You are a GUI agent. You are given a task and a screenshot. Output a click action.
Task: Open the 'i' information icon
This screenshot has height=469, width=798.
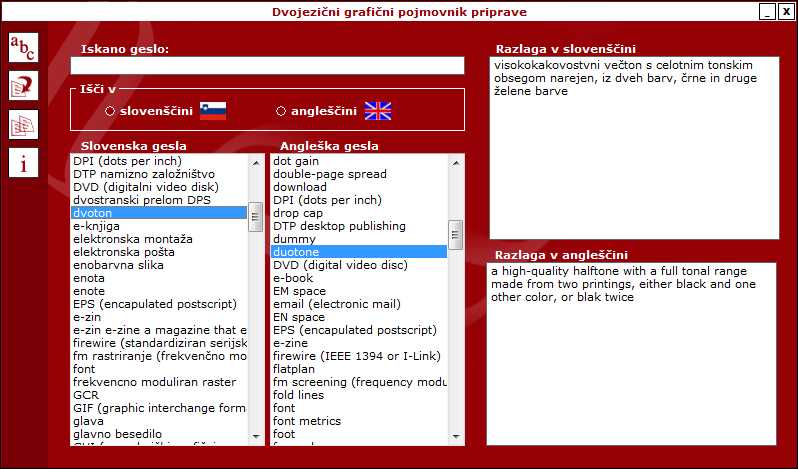[x=23, y=162]
